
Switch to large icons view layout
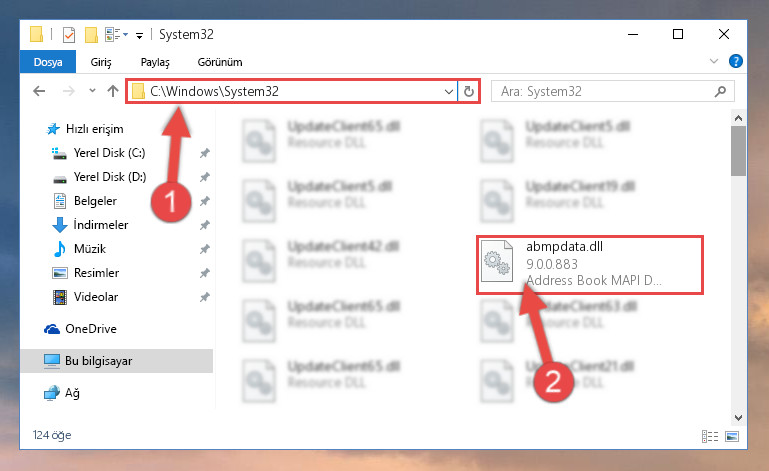click(732, 436)
